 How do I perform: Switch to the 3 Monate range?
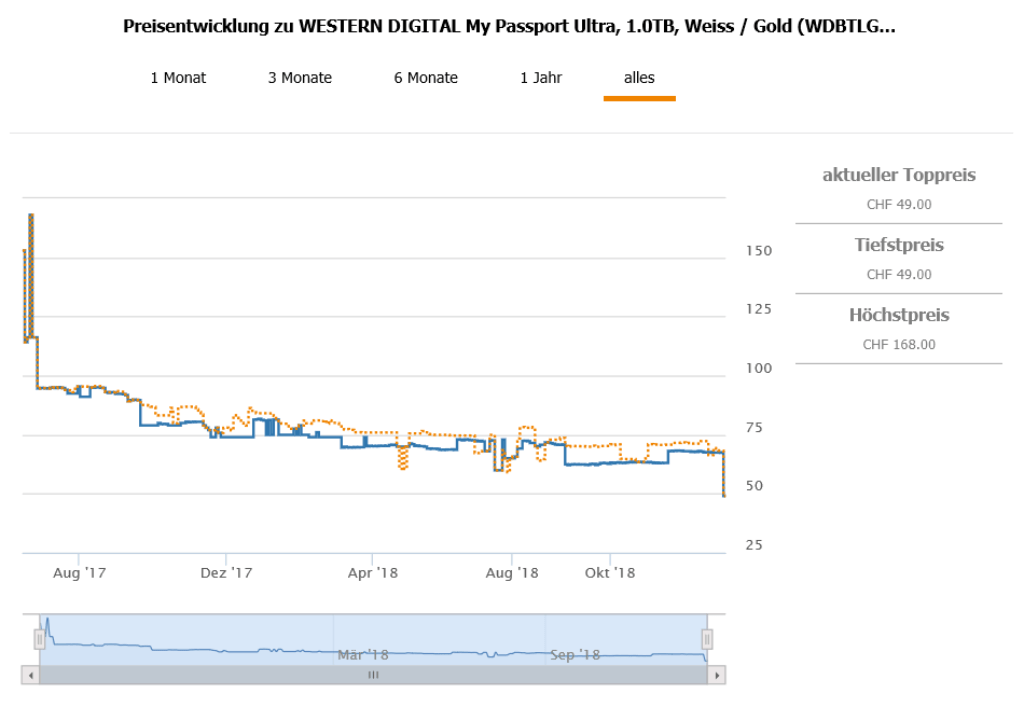pos(299,78)
